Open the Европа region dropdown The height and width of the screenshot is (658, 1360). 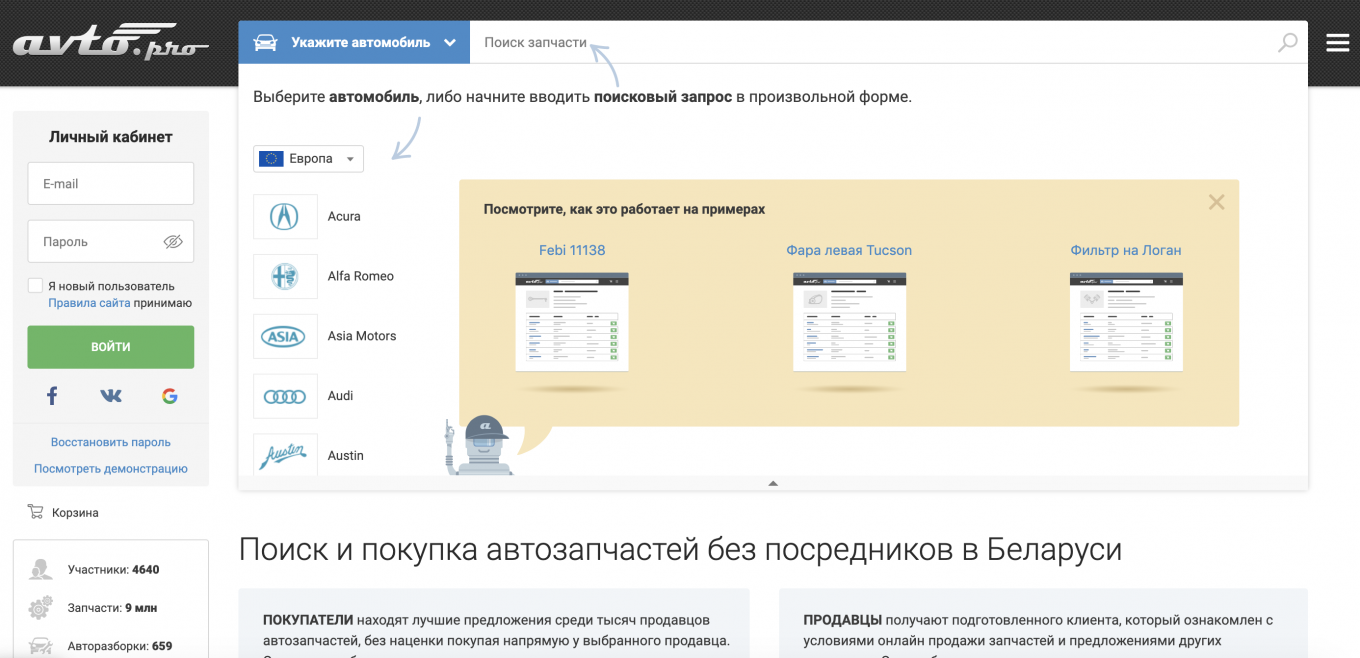click(x=308, y=158)
